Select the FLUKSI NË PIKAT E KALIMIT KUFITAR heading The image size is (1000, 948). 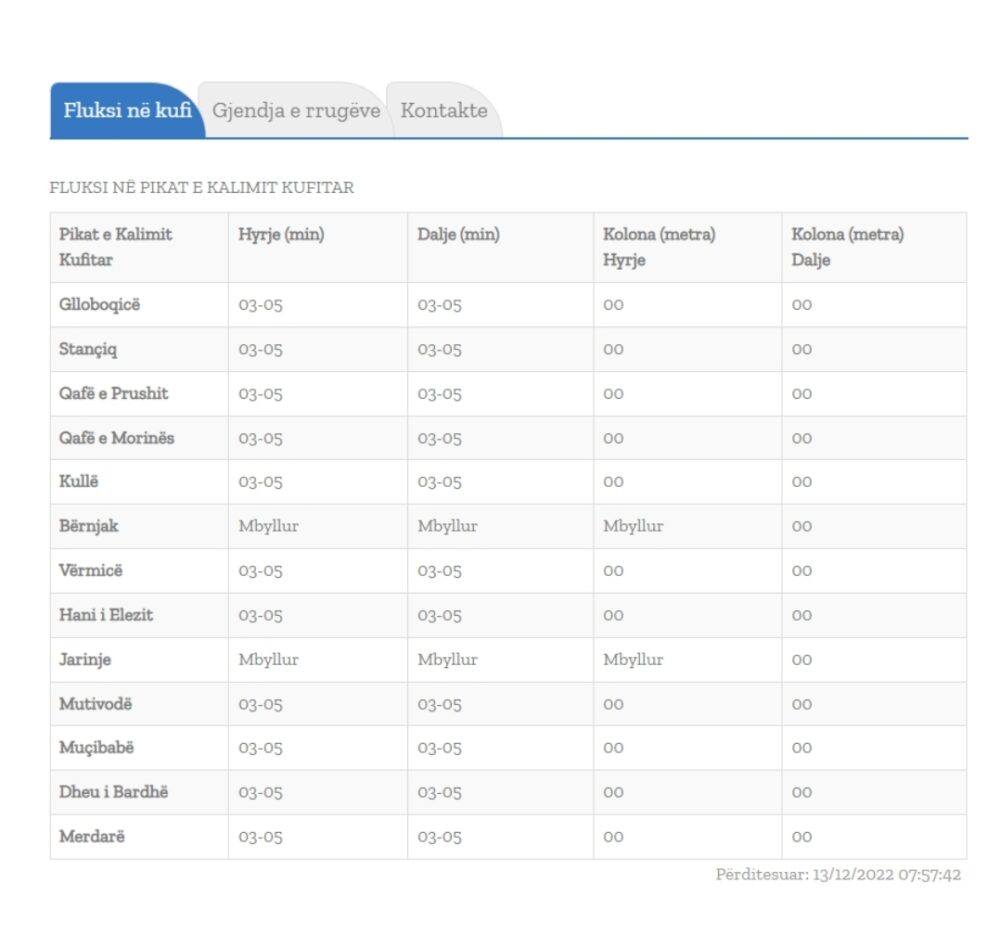202,188
